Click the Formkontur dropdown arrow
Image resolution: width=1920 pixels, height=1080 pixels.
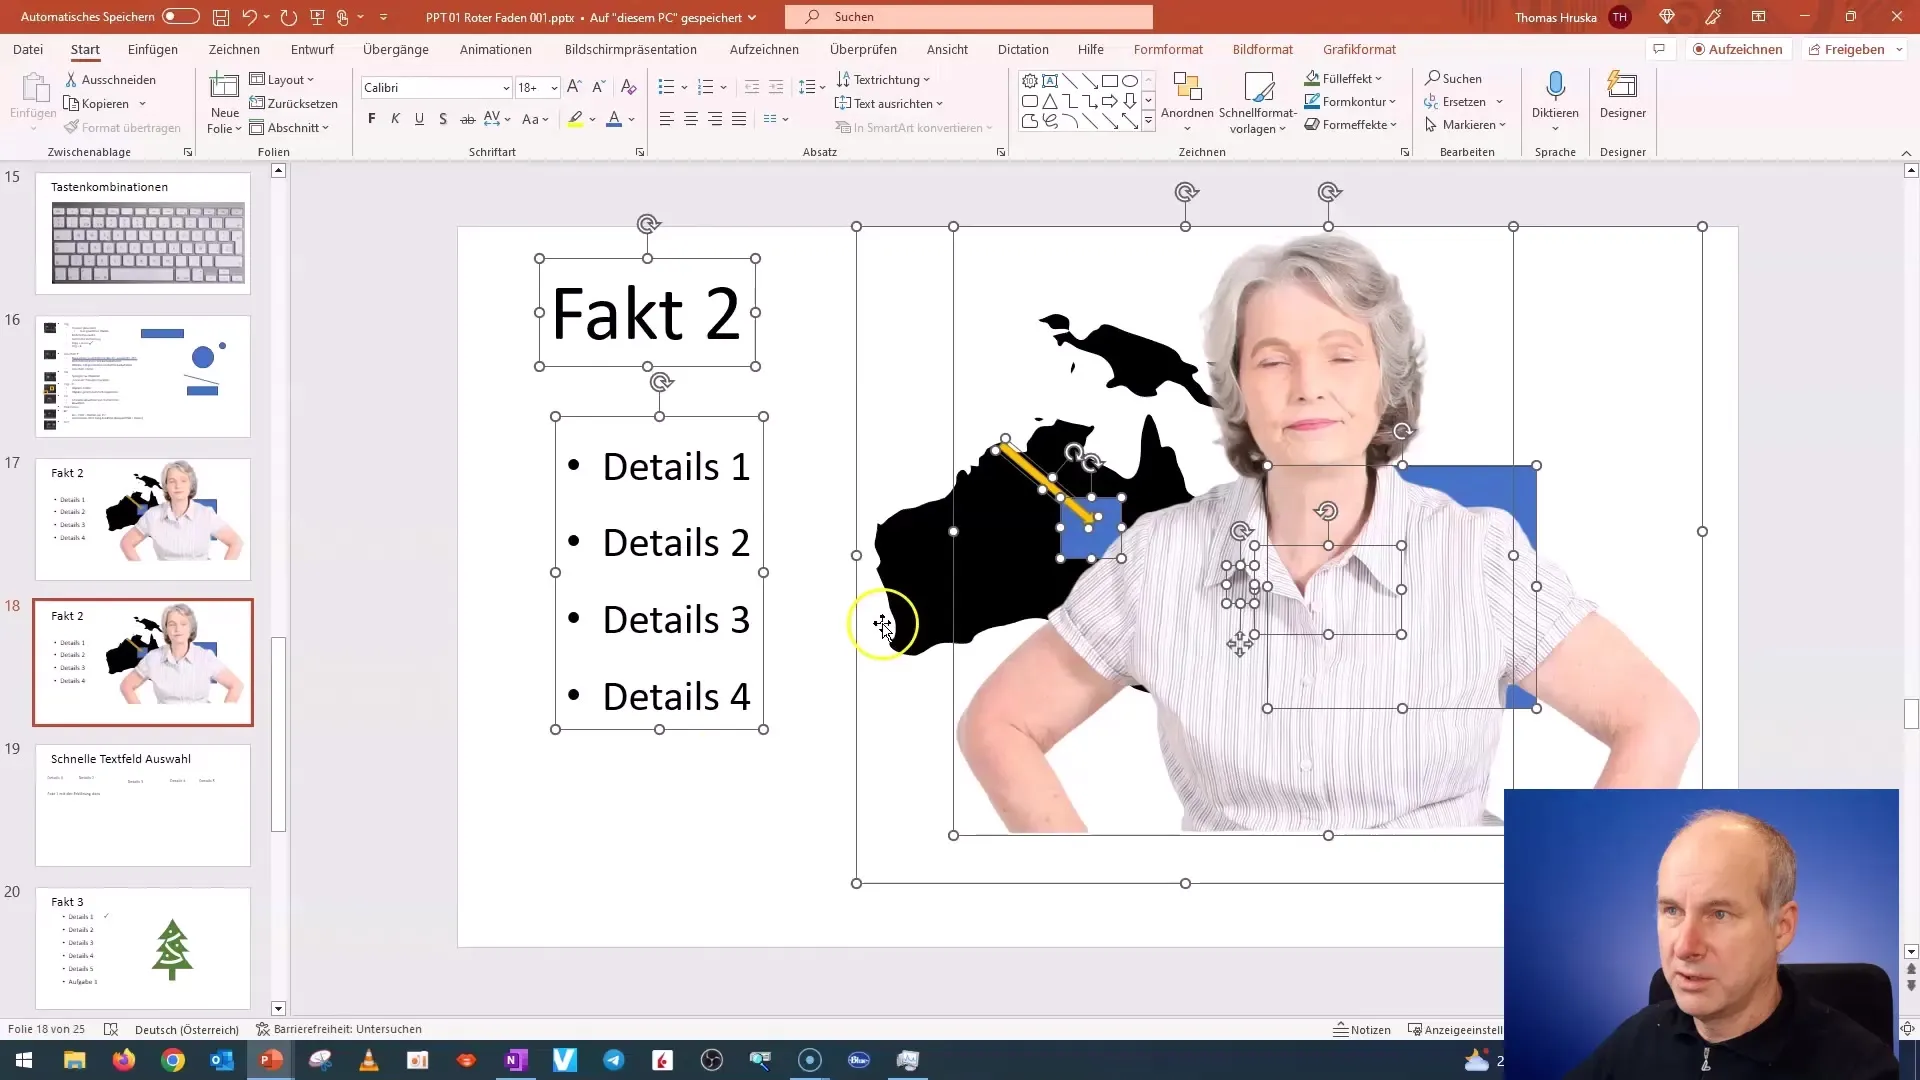click(1393, 102)
